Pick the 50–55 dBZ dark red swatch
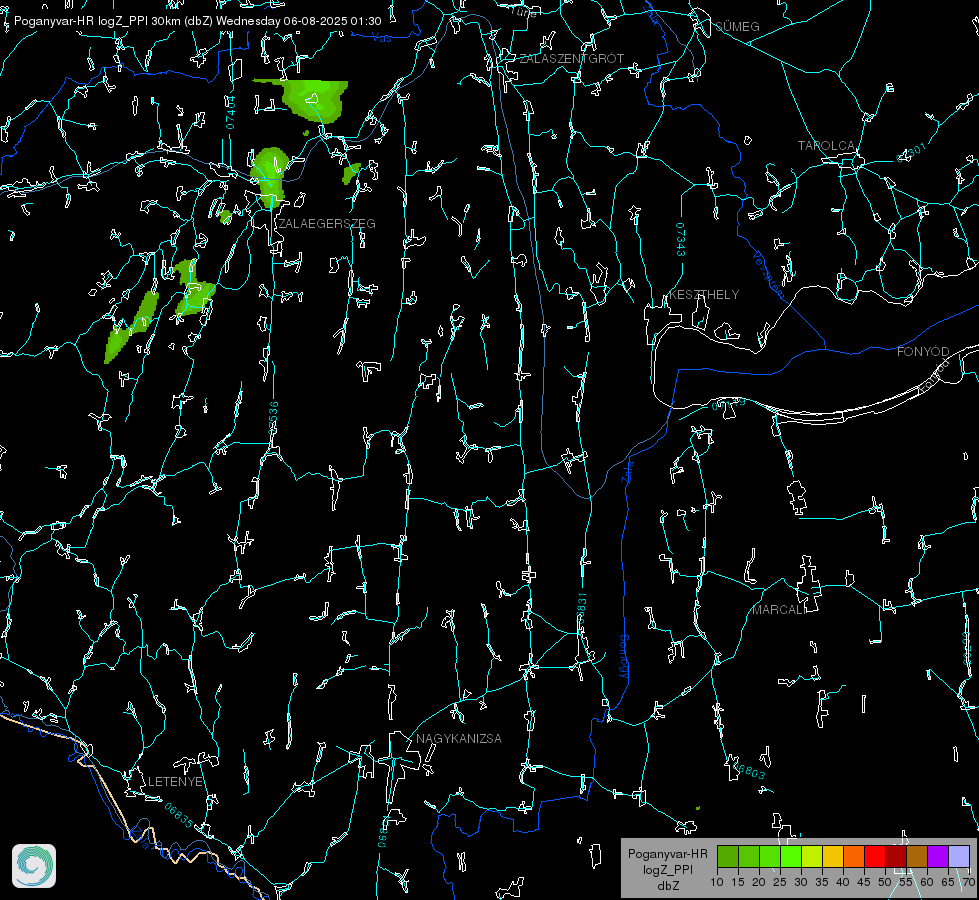 [x=896, y=856]
